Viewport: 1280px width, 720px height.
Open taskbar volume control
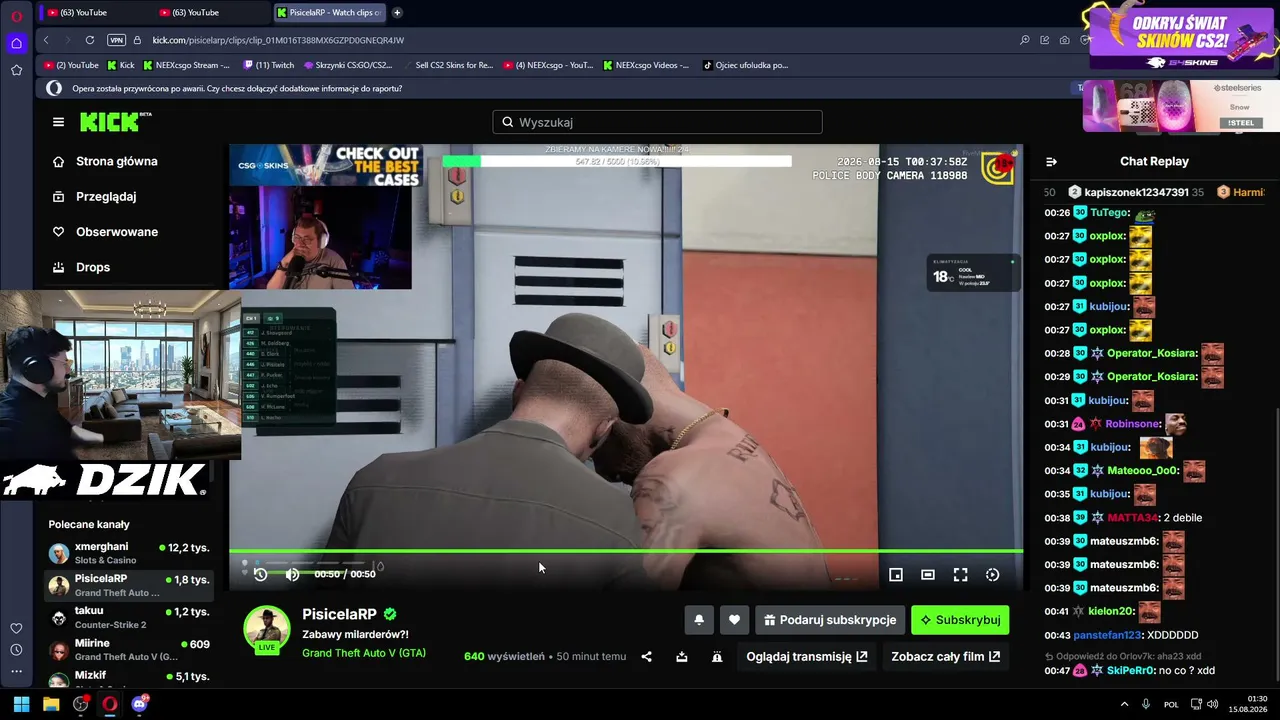(1214, 704)
